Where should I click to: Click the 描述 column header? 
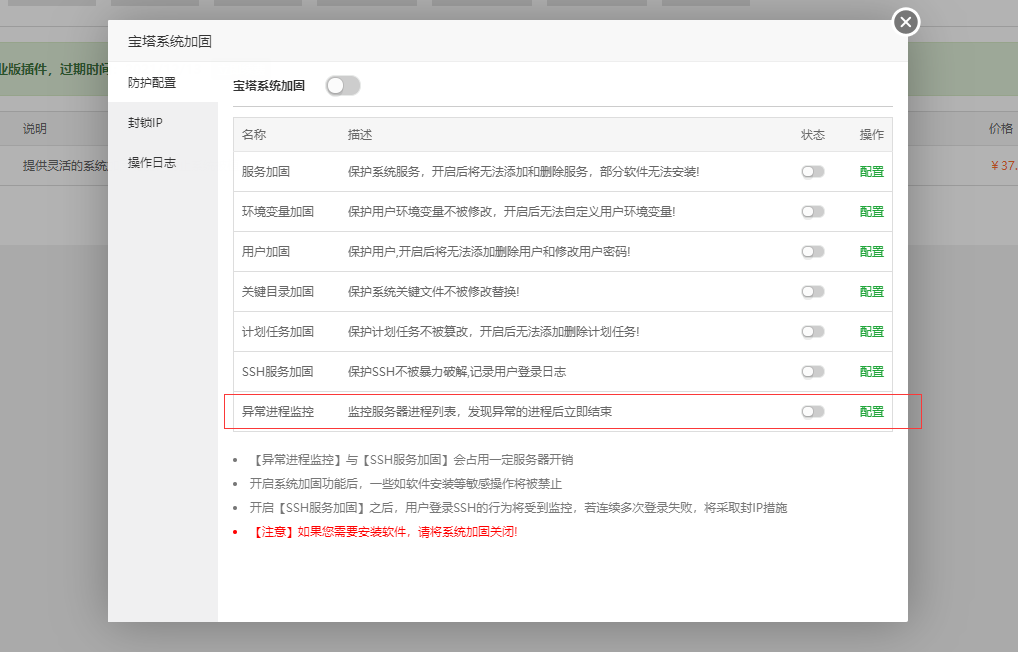coord(360,135)
